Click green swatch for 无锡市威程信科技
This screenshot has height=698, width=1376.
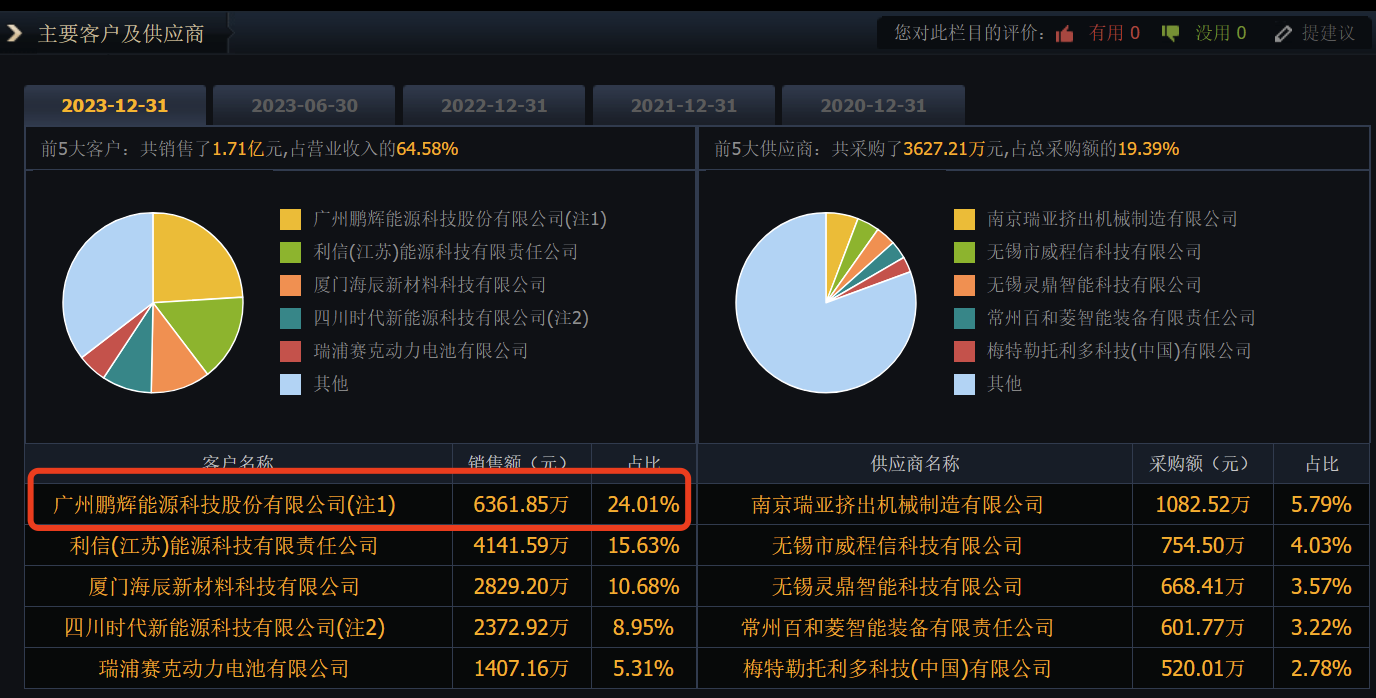point(965,252)
